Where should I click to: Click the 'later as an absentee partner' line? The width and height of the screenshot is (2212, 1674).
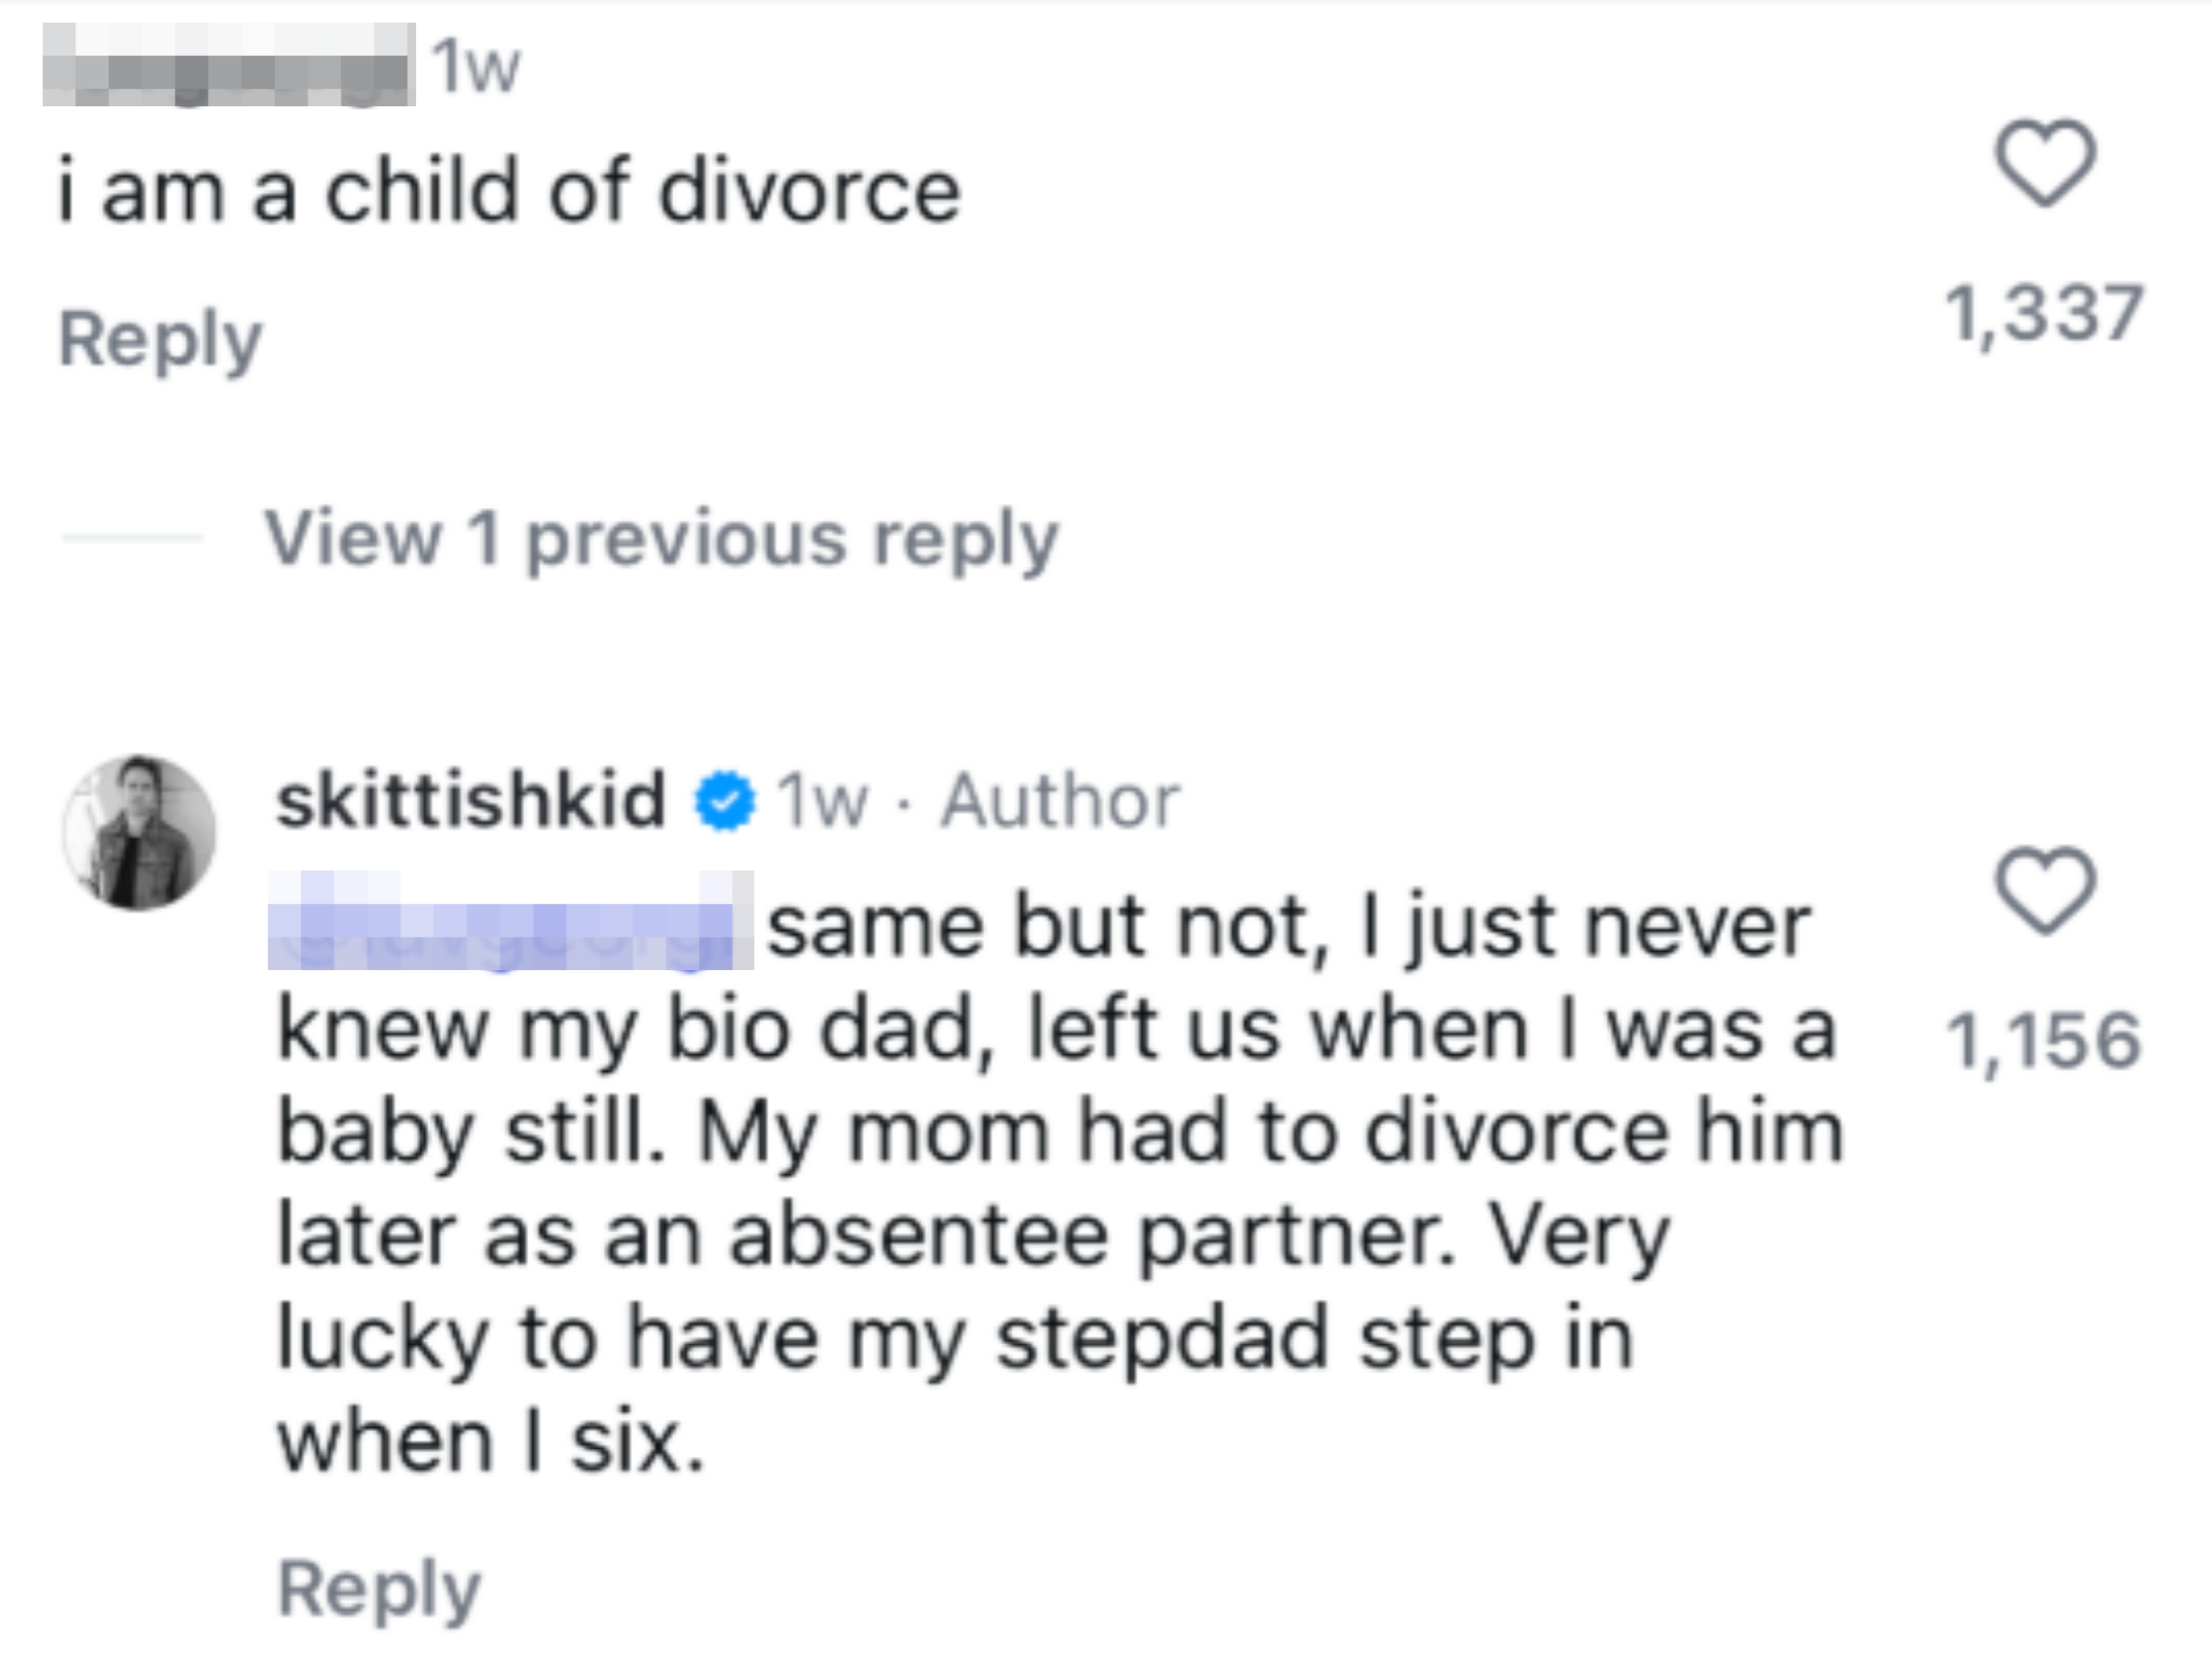(973, 1236)
